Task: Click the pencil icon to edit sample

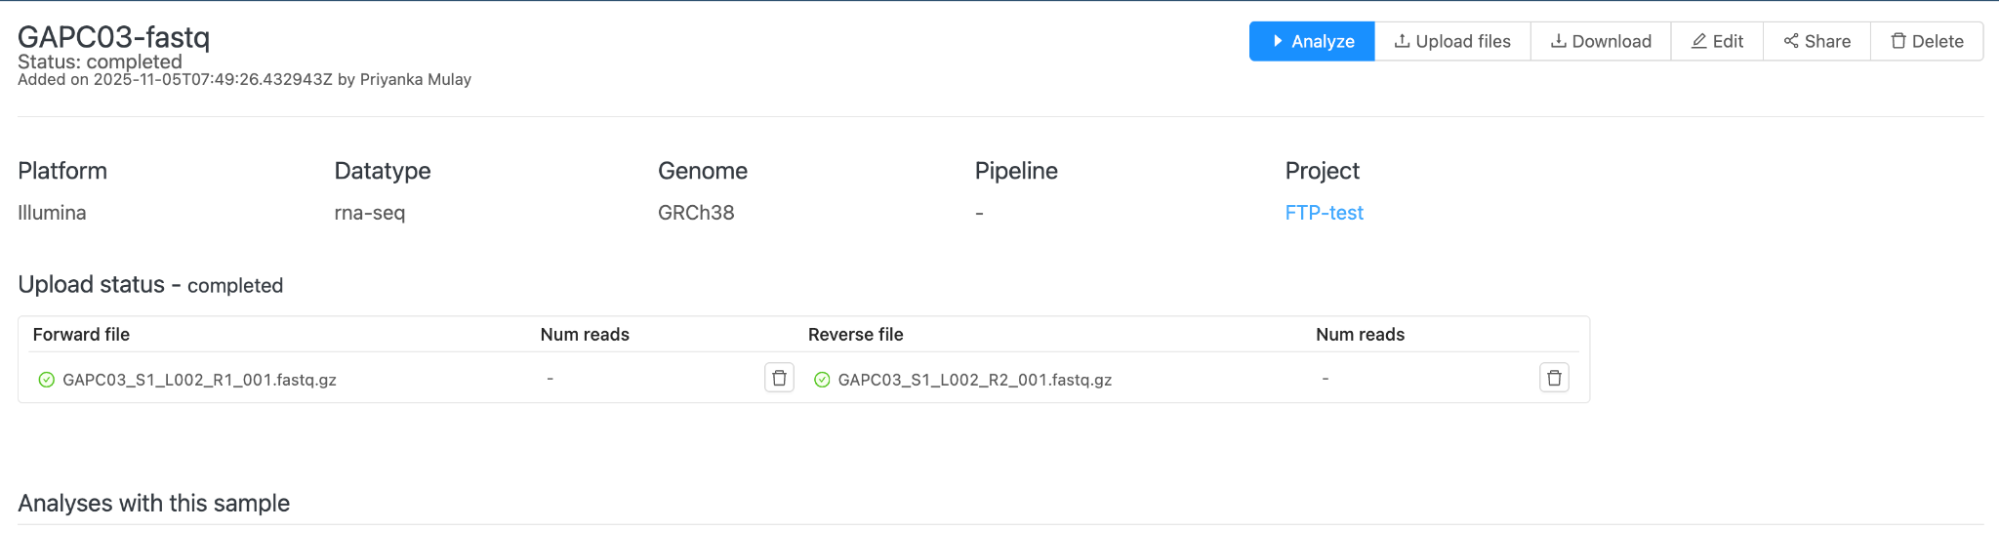Action: point(1698,41)
